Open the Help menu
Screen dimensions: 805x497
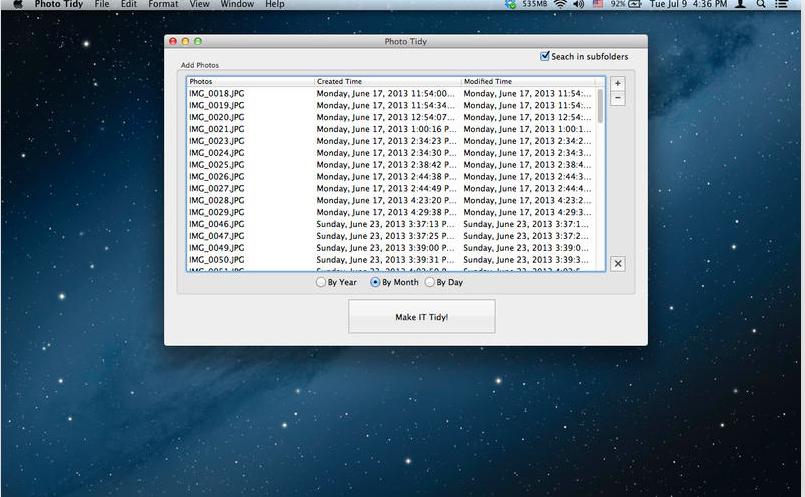[275, 4]
